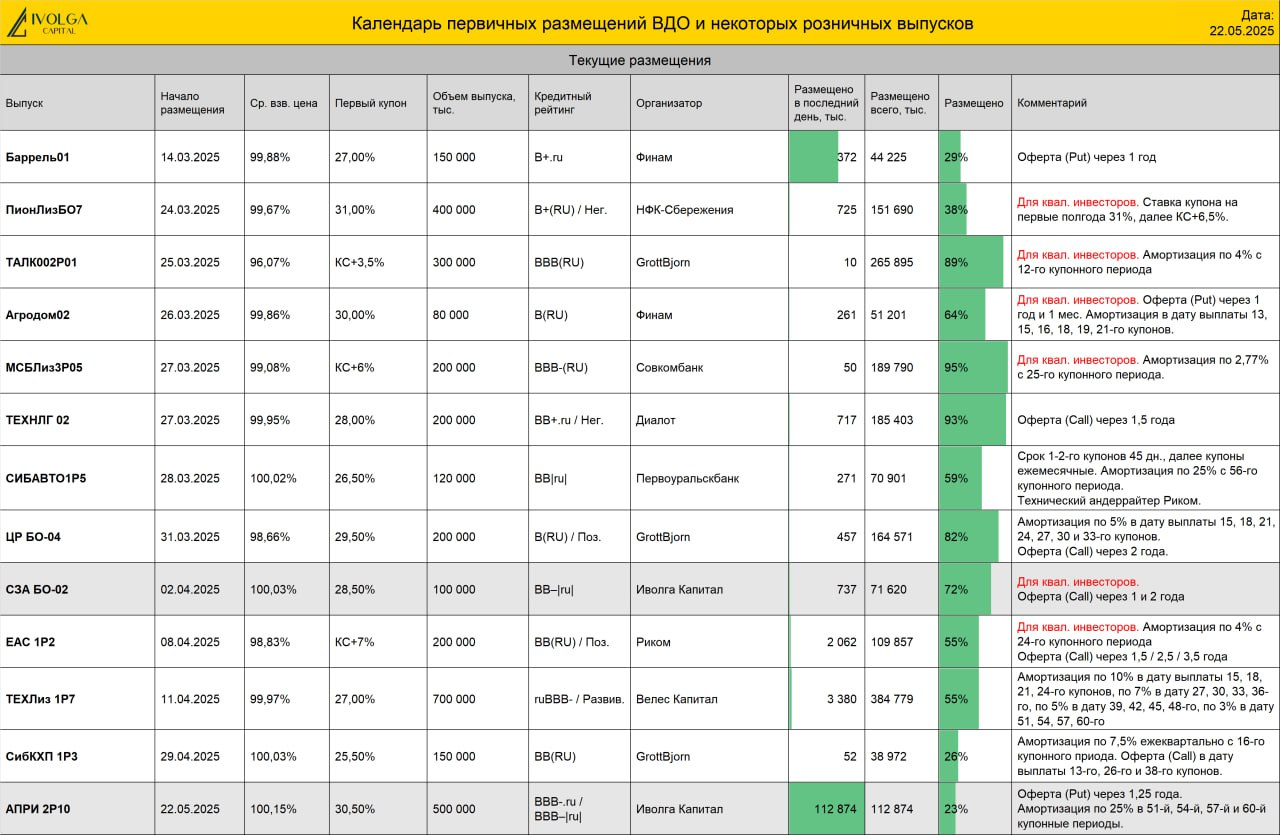Click the start date 24.03.2025
The height and width of the screenshot is (835, 1280).
click(190, 210)
